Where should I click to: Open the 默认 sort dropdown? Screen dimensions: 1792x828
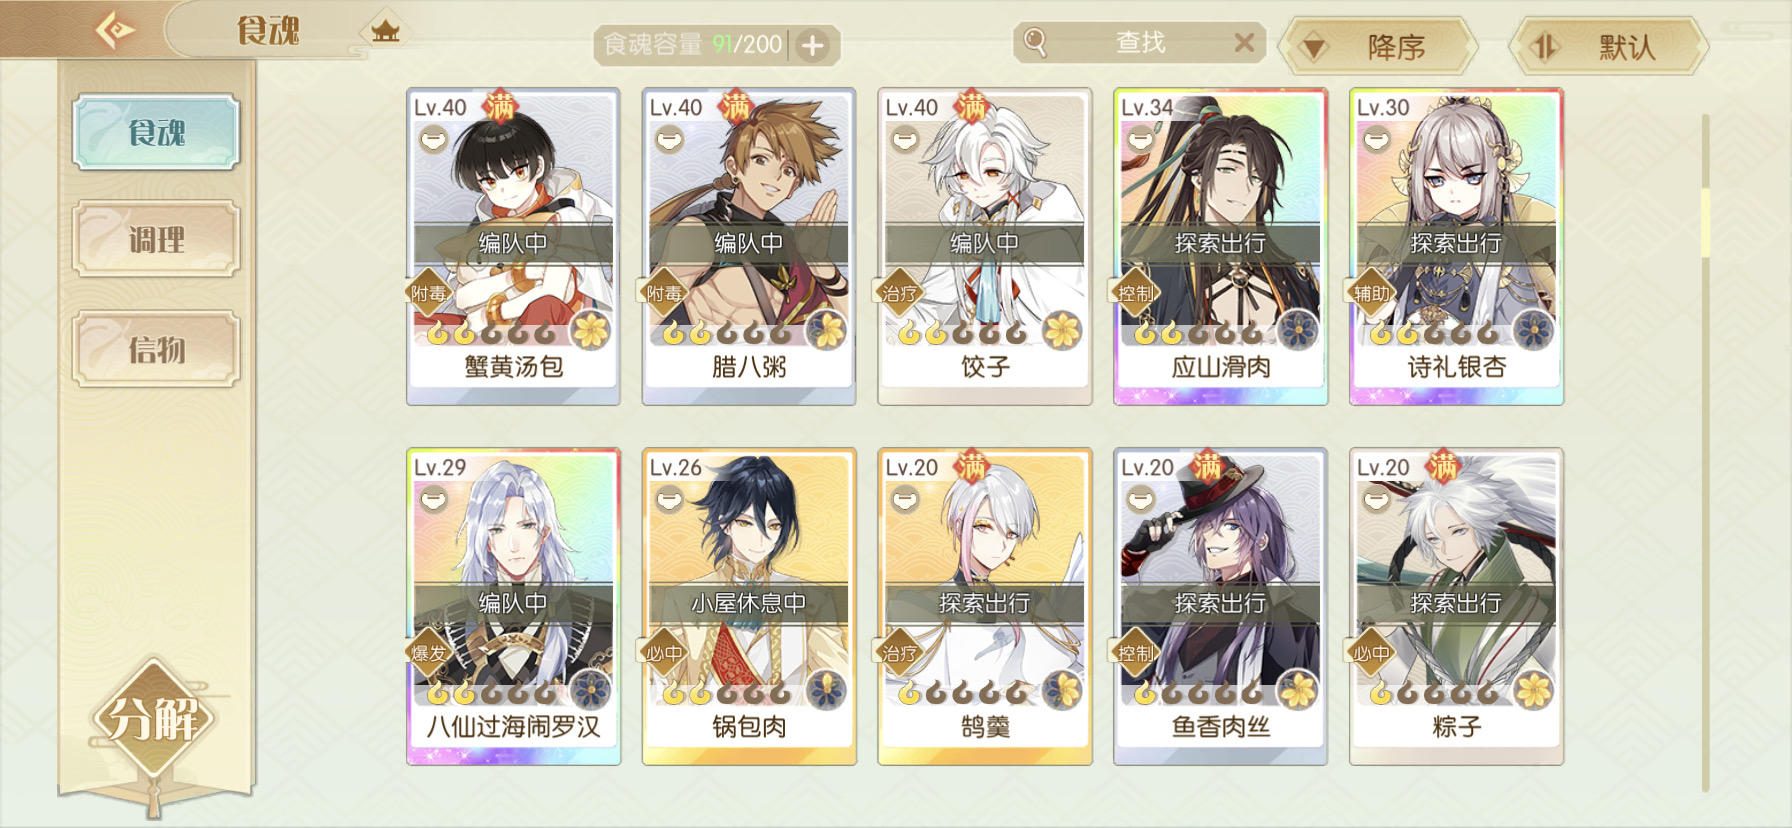tap(1608, 46)
